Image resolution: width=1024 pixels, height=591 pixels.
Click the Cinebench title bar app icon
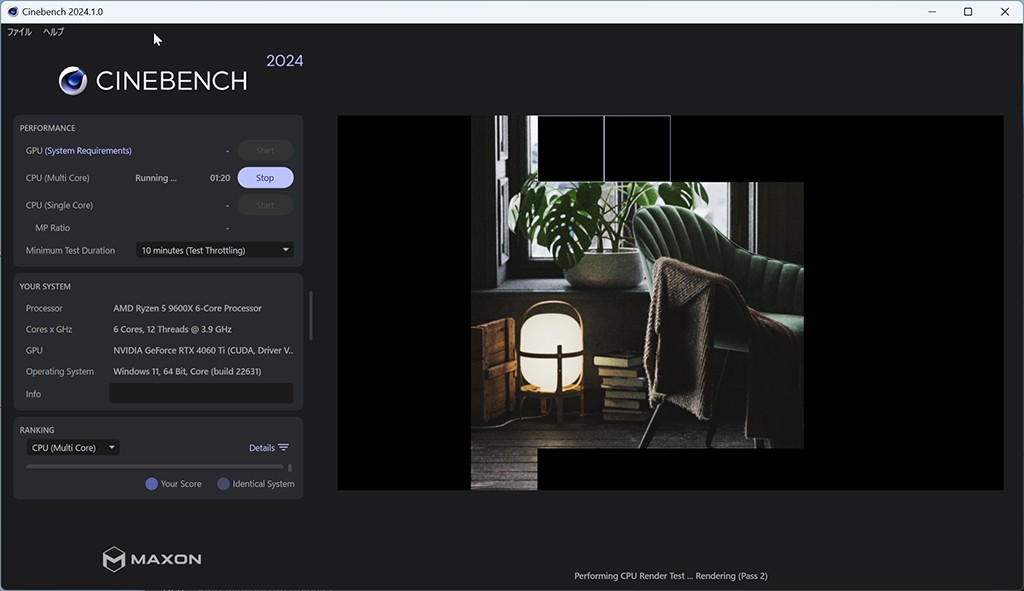[12, 12]
